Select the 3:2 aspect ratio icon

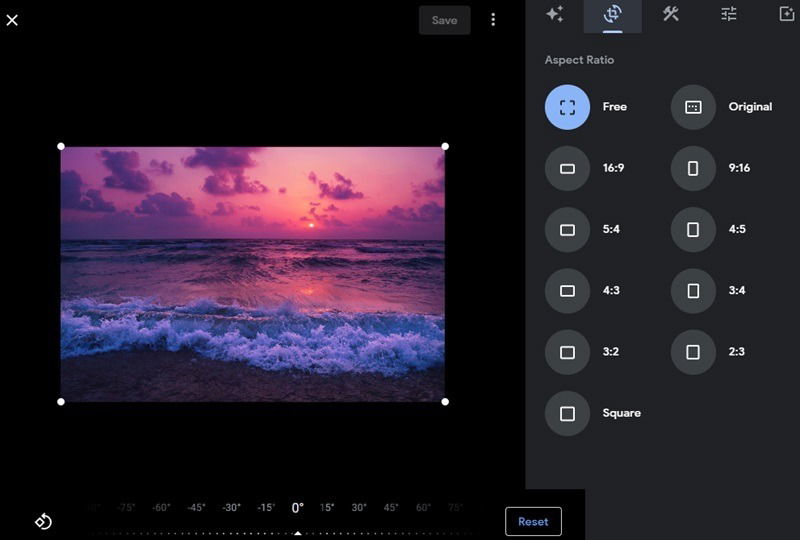[567, 352]
